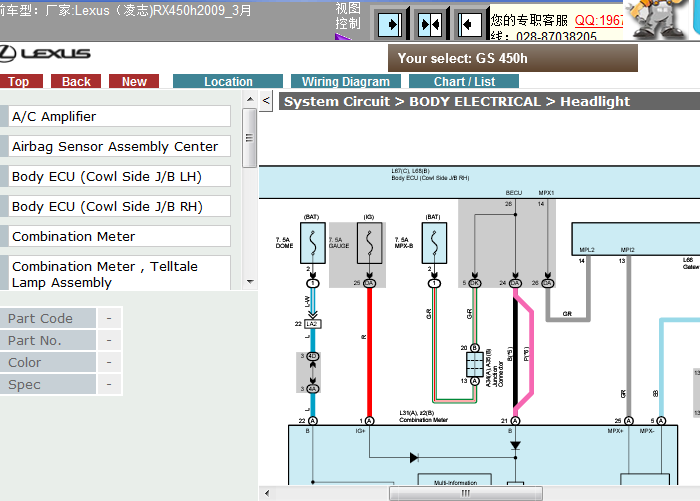Click the Part No. label
Viewport: 700px width, 501px height.
tap(48, 340)
